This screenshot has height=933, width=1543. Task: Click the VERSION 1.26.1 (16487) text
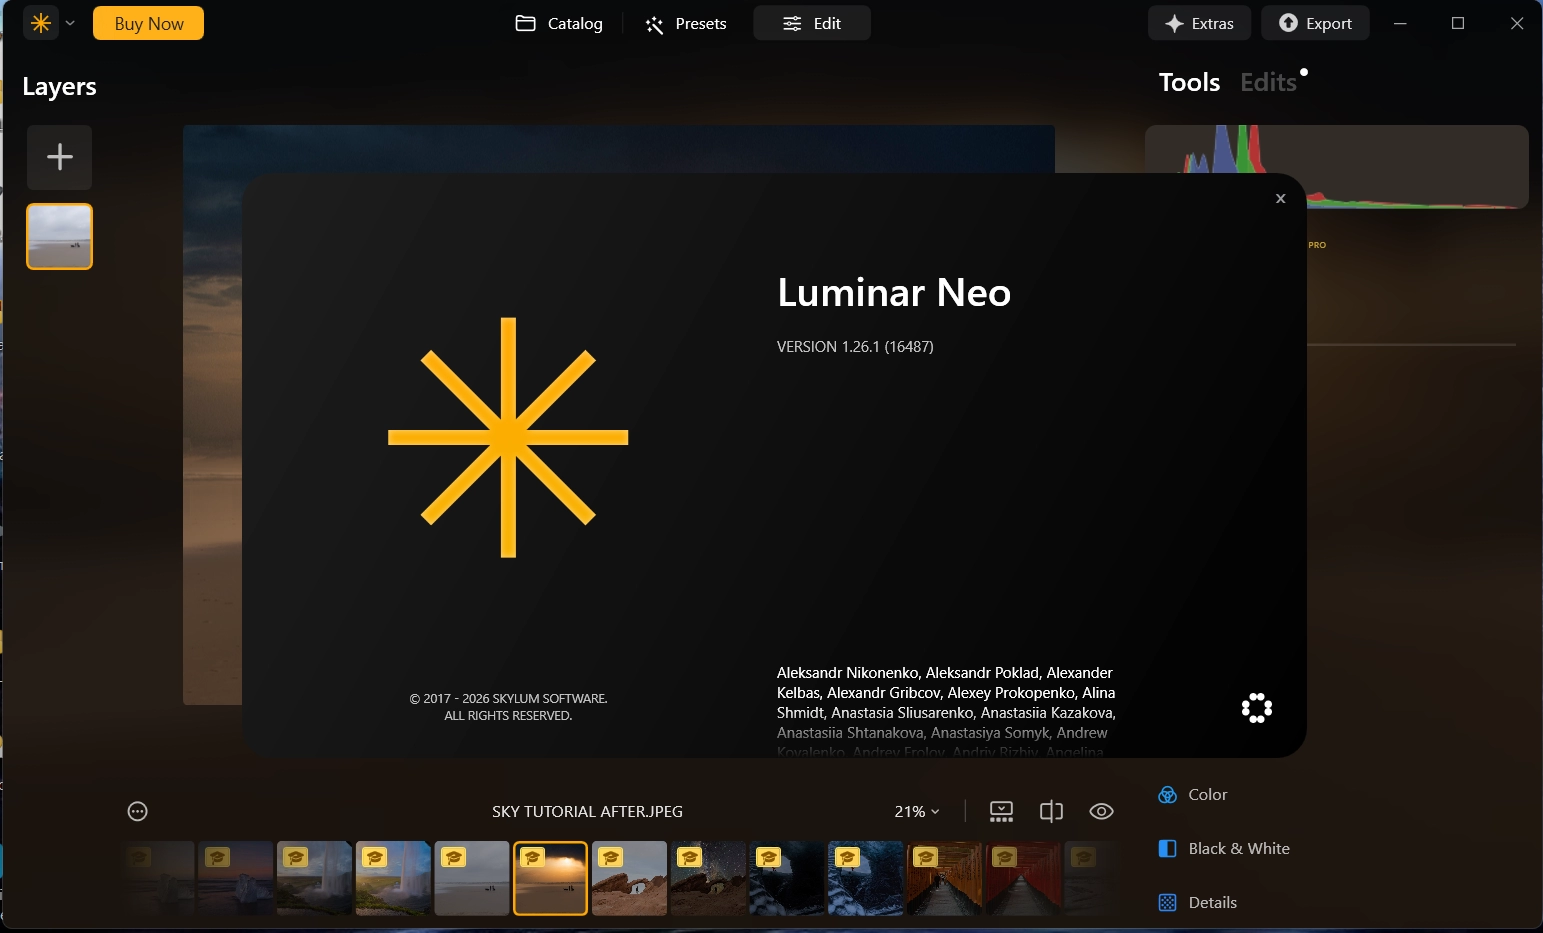[x=855, y=347]
